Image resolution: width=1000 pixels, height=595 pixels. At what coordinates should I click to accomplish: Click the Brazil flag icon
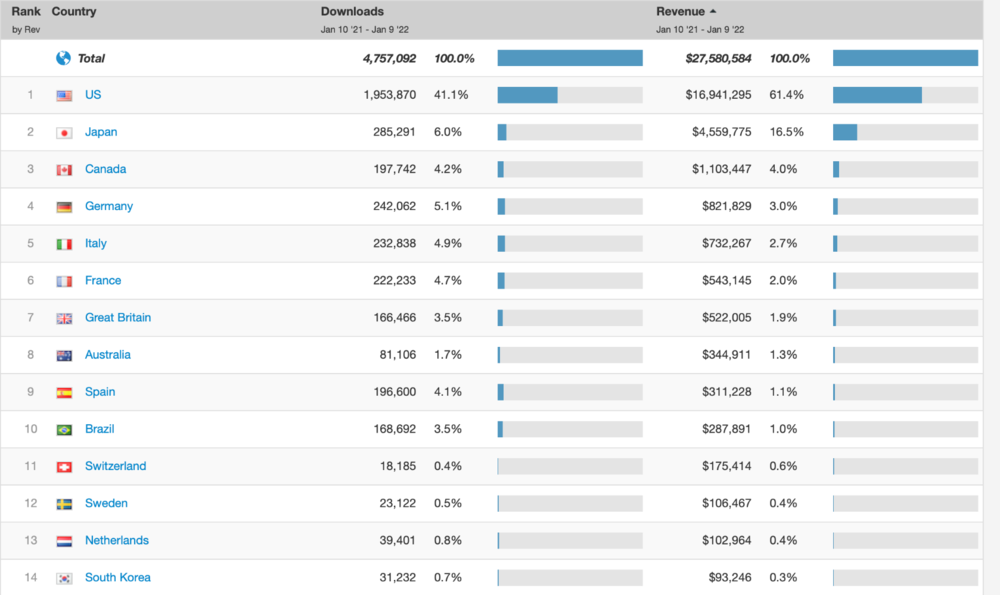tap(64, 430)
